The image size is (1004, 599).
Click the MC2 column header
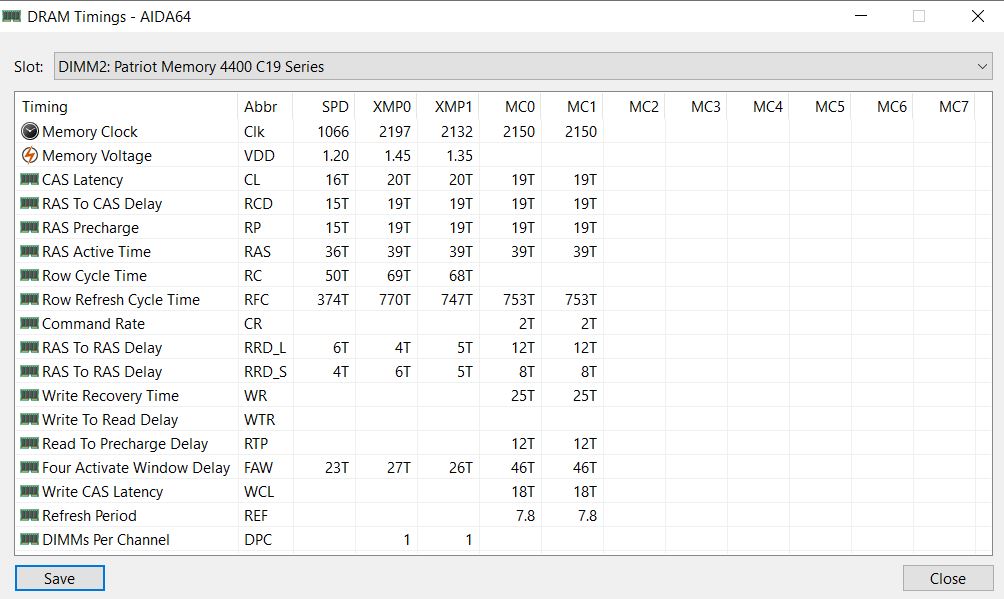635,106
